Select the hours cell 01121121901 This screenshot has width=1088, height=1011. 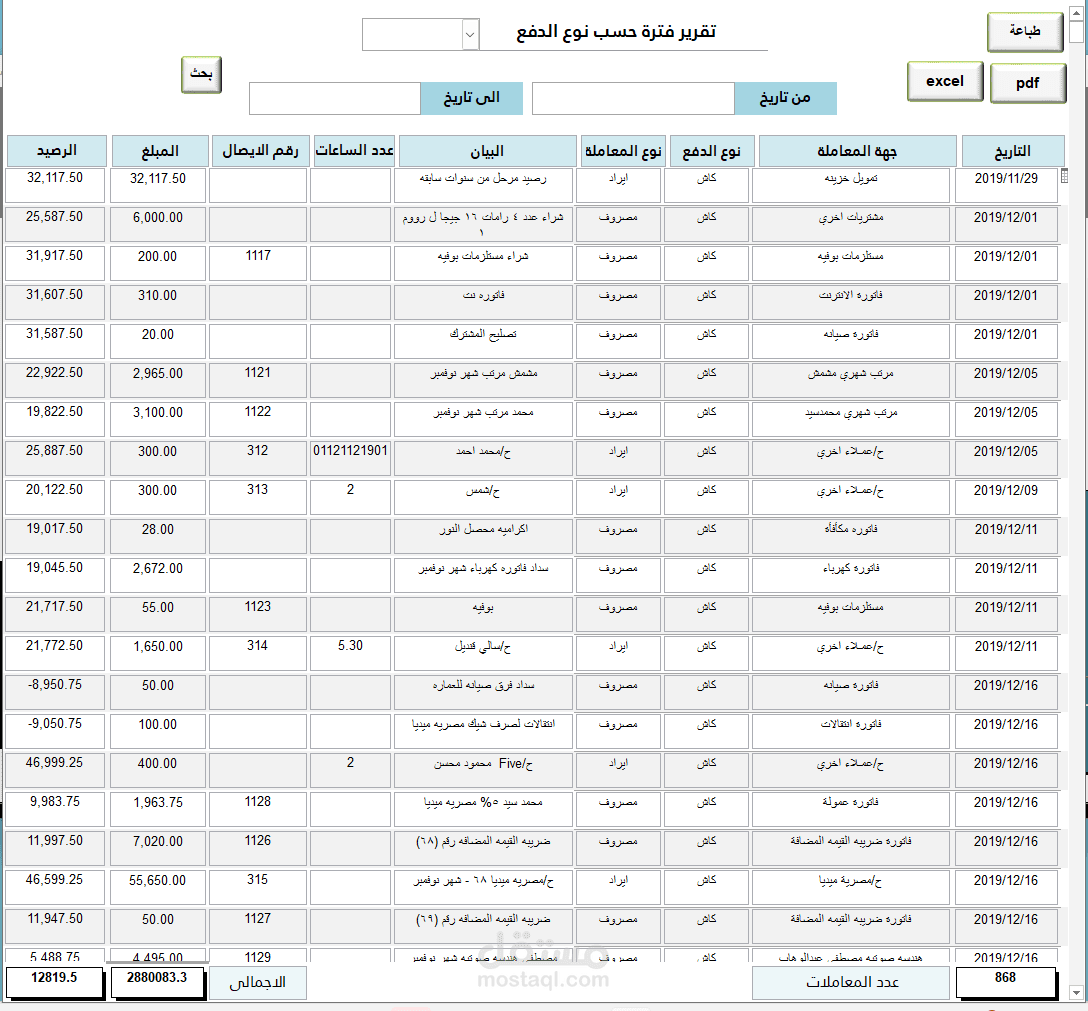pyautogui.click(x=350, y=458)
